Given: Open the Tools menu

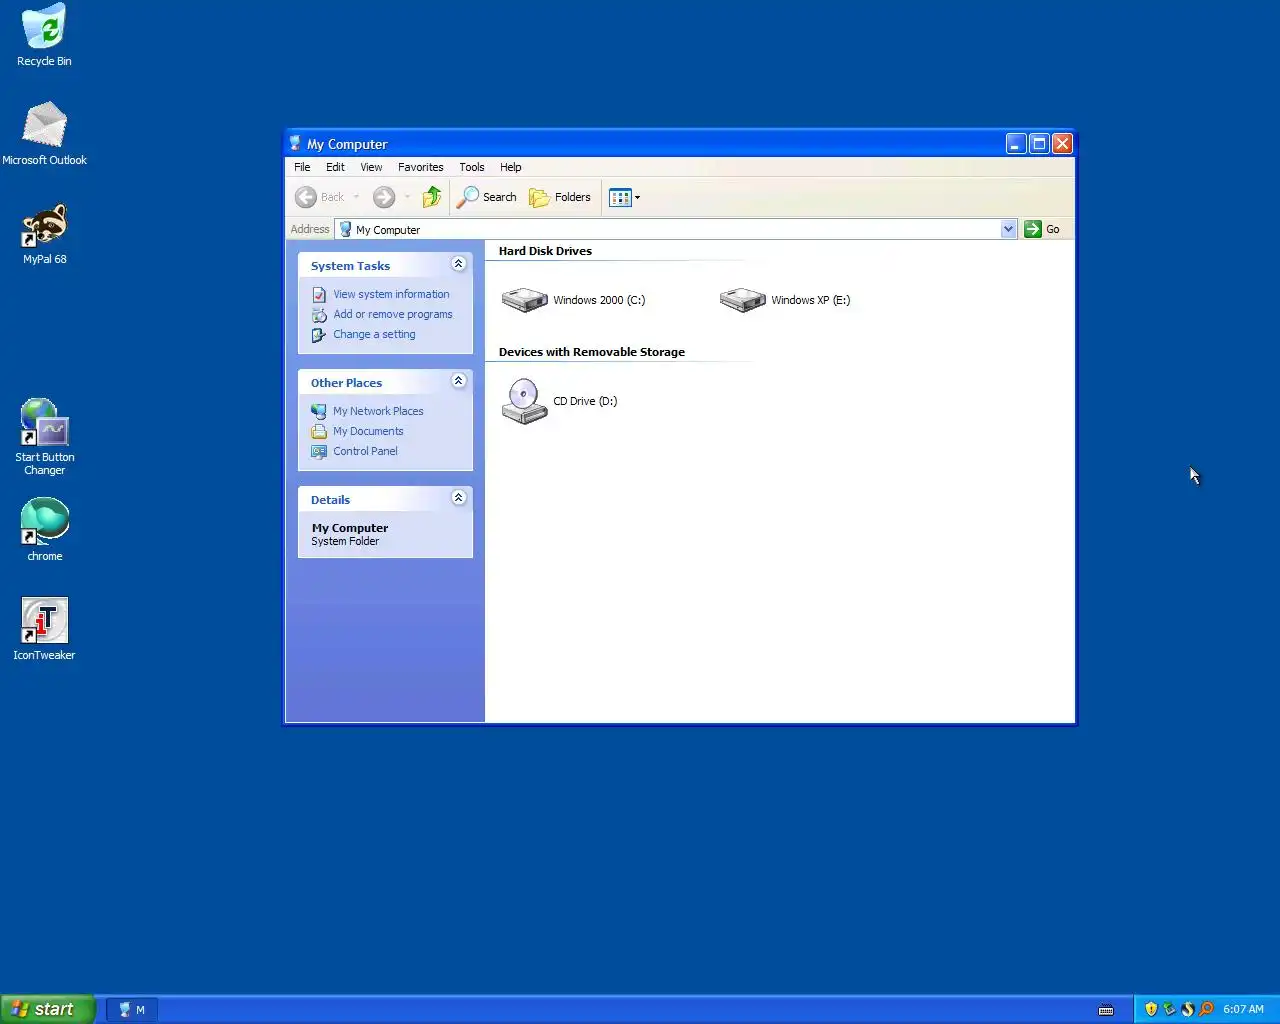Looking at the screenshot, I should click(x=472, y=167).
